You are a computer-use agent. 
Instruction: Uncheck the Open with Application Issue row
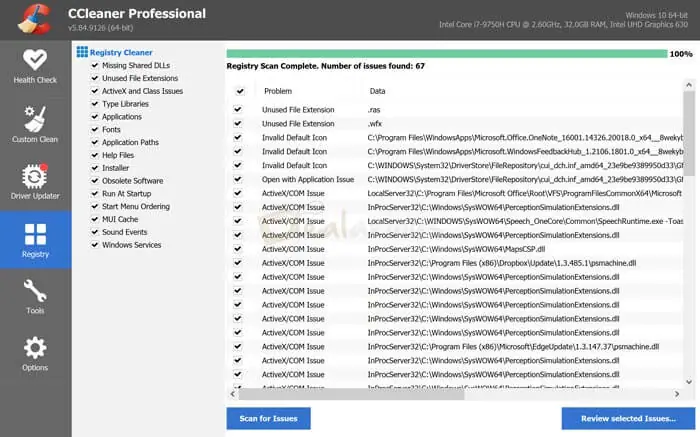pos(238,179)
